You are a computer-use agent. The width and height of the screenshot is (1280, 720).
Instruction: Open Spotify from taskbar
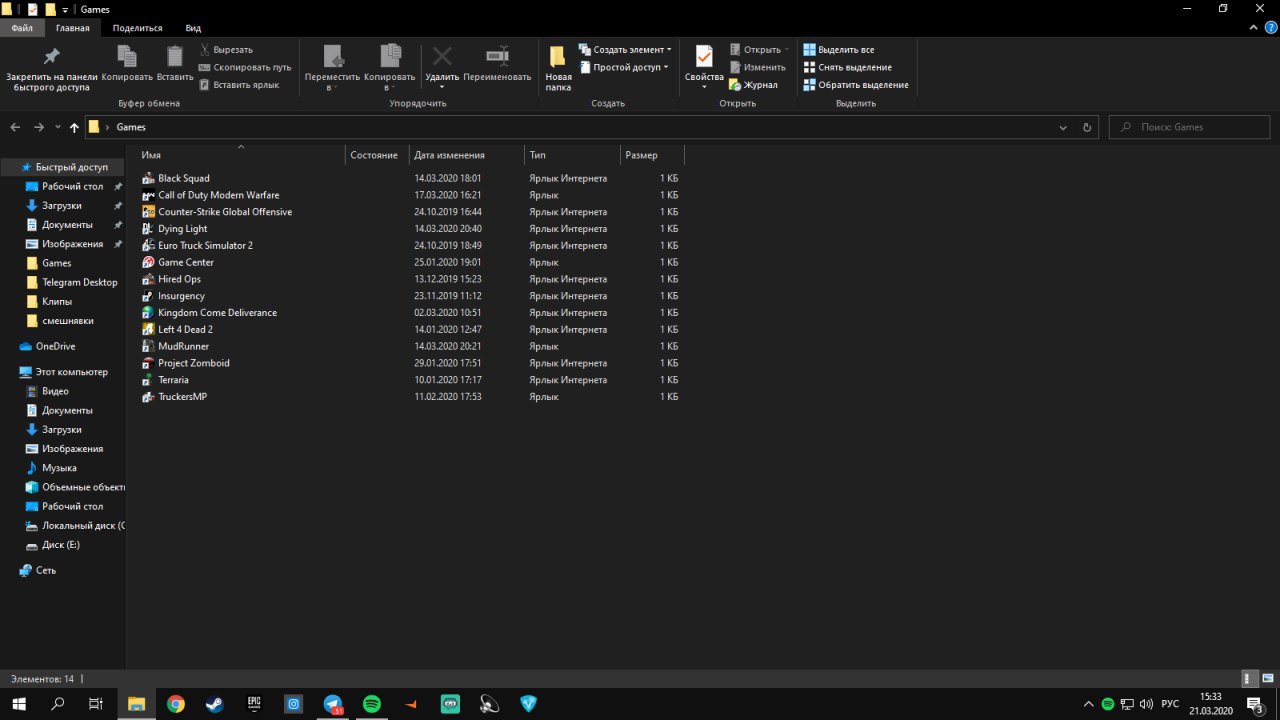(372, 704)
